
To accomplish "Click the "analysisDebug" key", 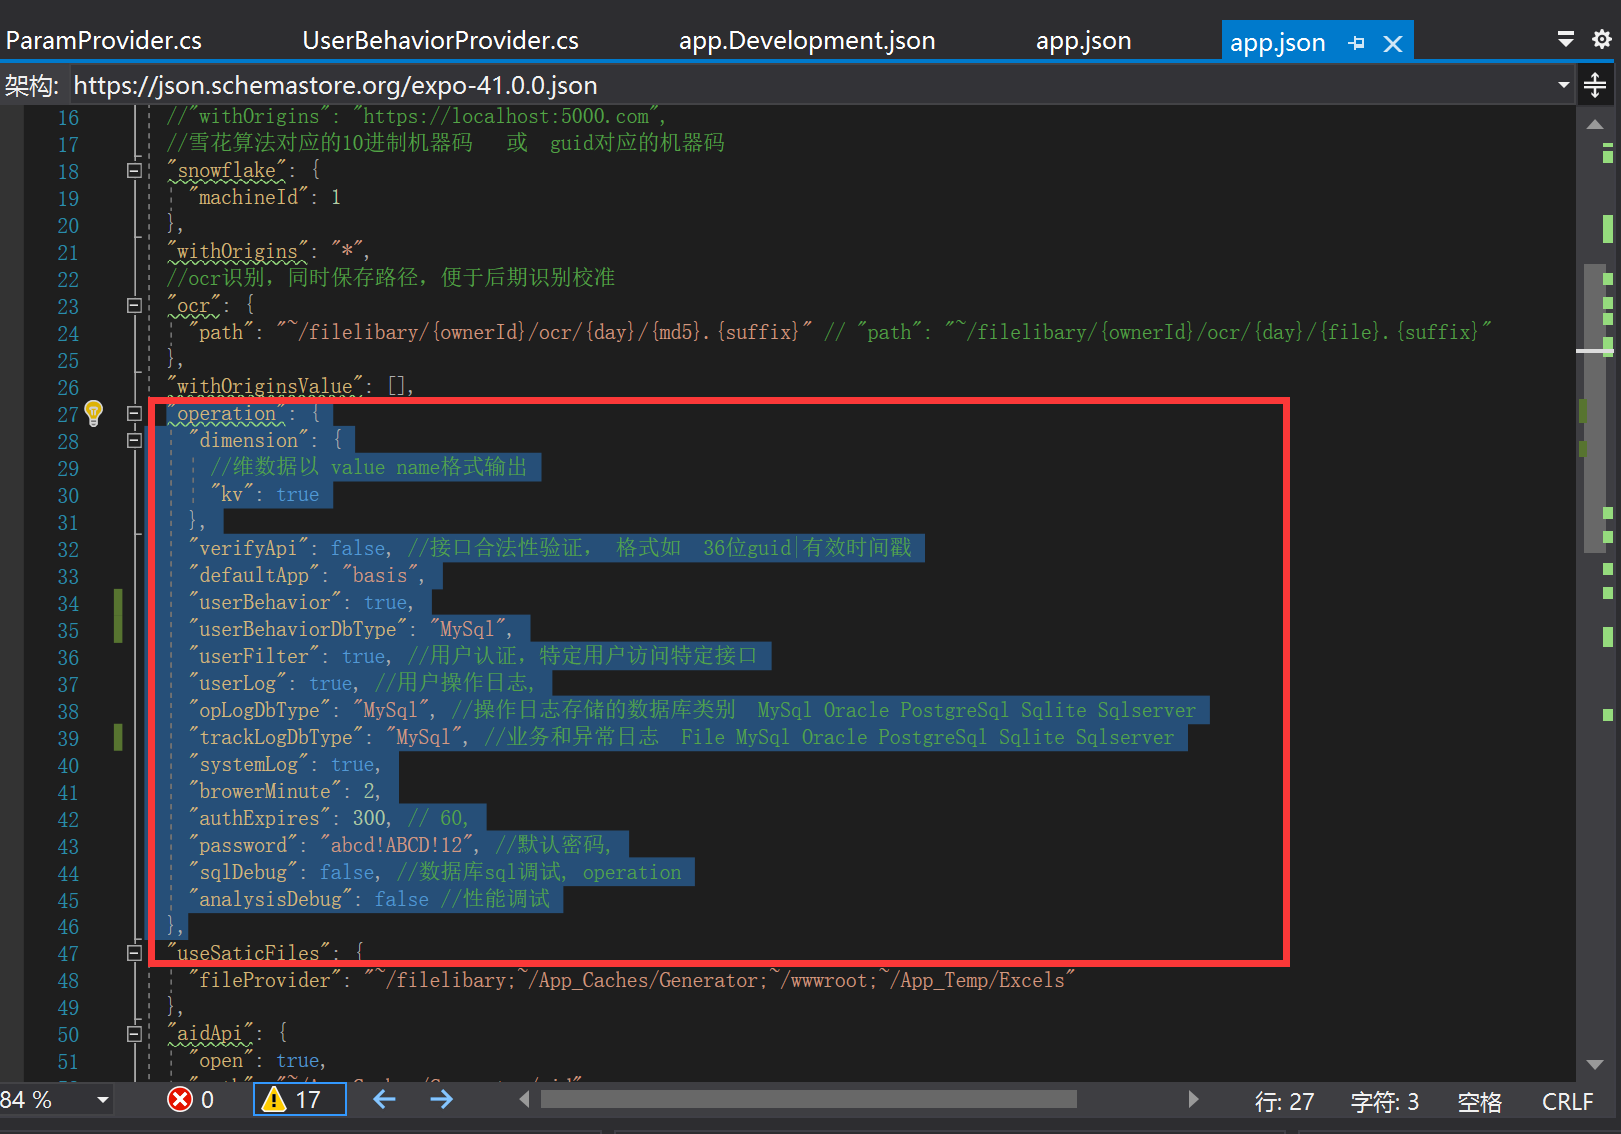I will click(x=270, y=900).
